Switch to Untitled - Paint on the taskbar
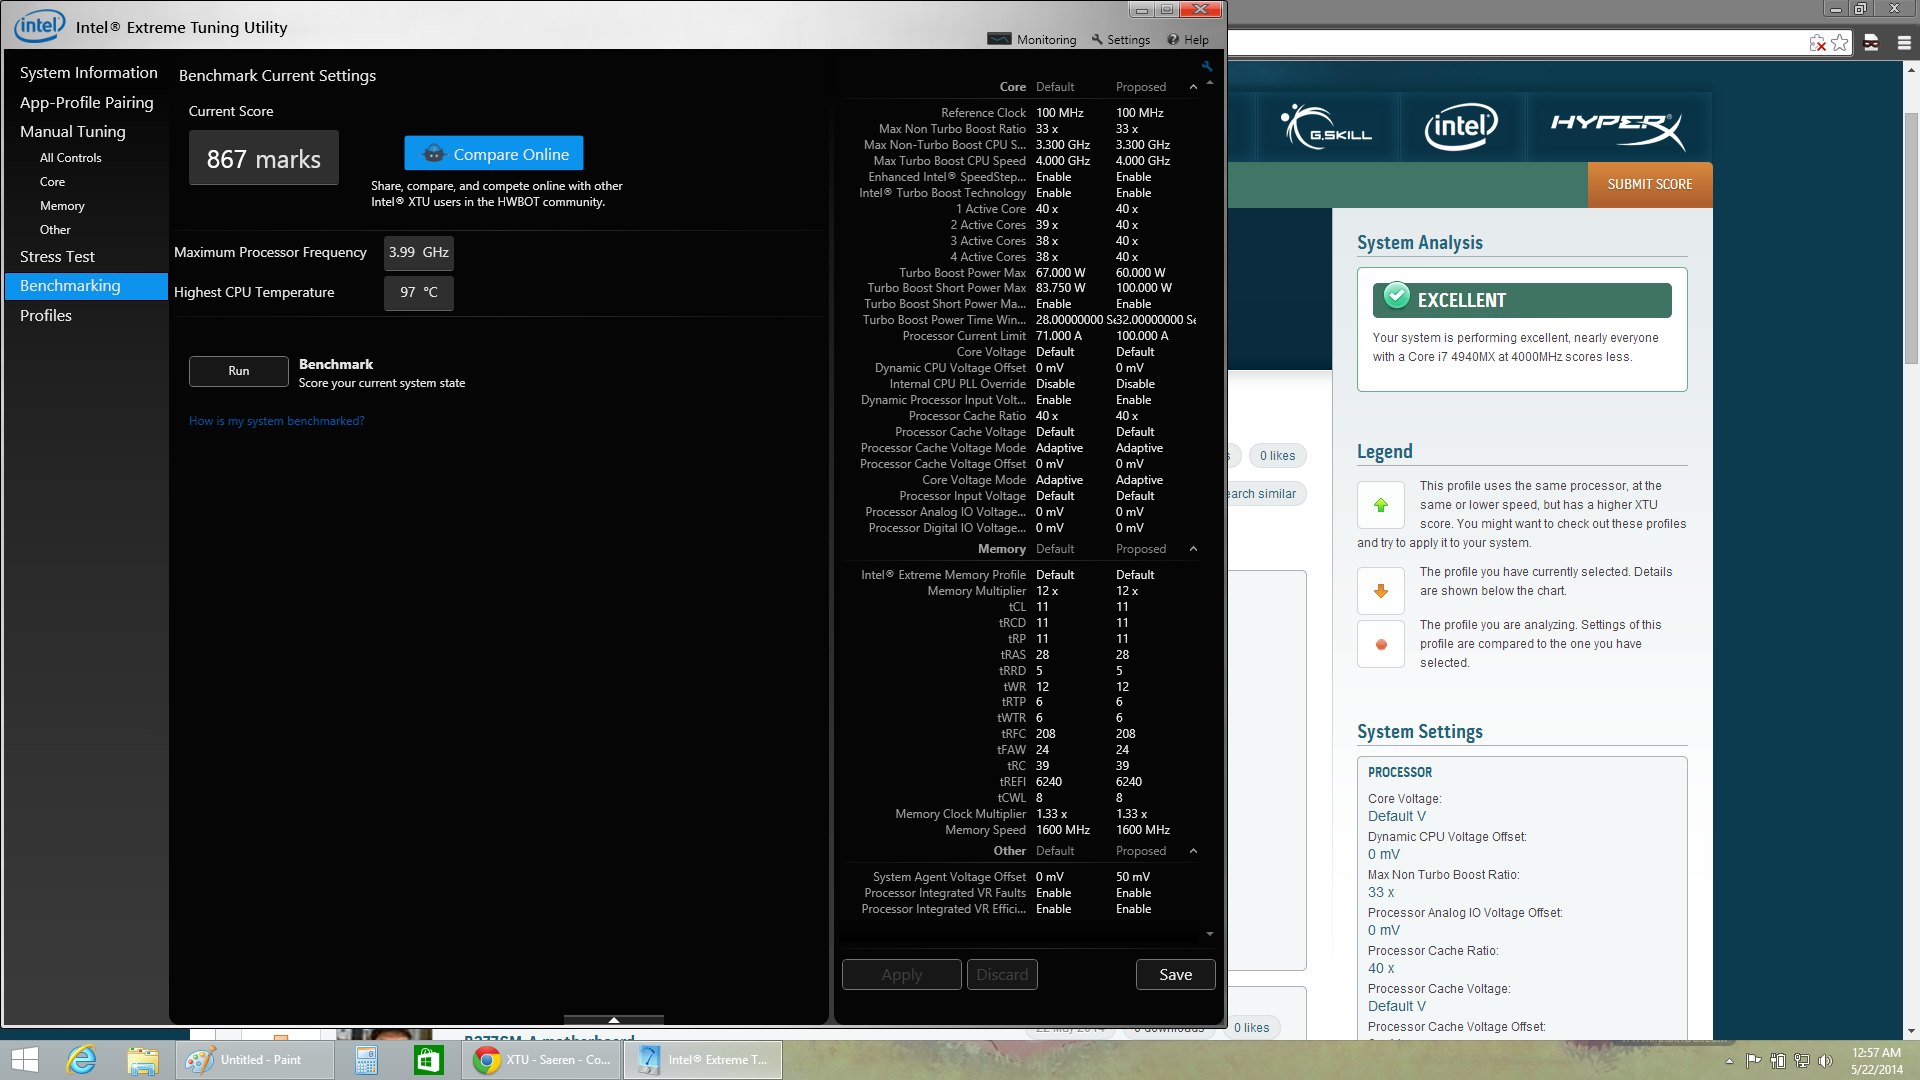The image size is (1920, 1080). click(x=255, y=1060)
